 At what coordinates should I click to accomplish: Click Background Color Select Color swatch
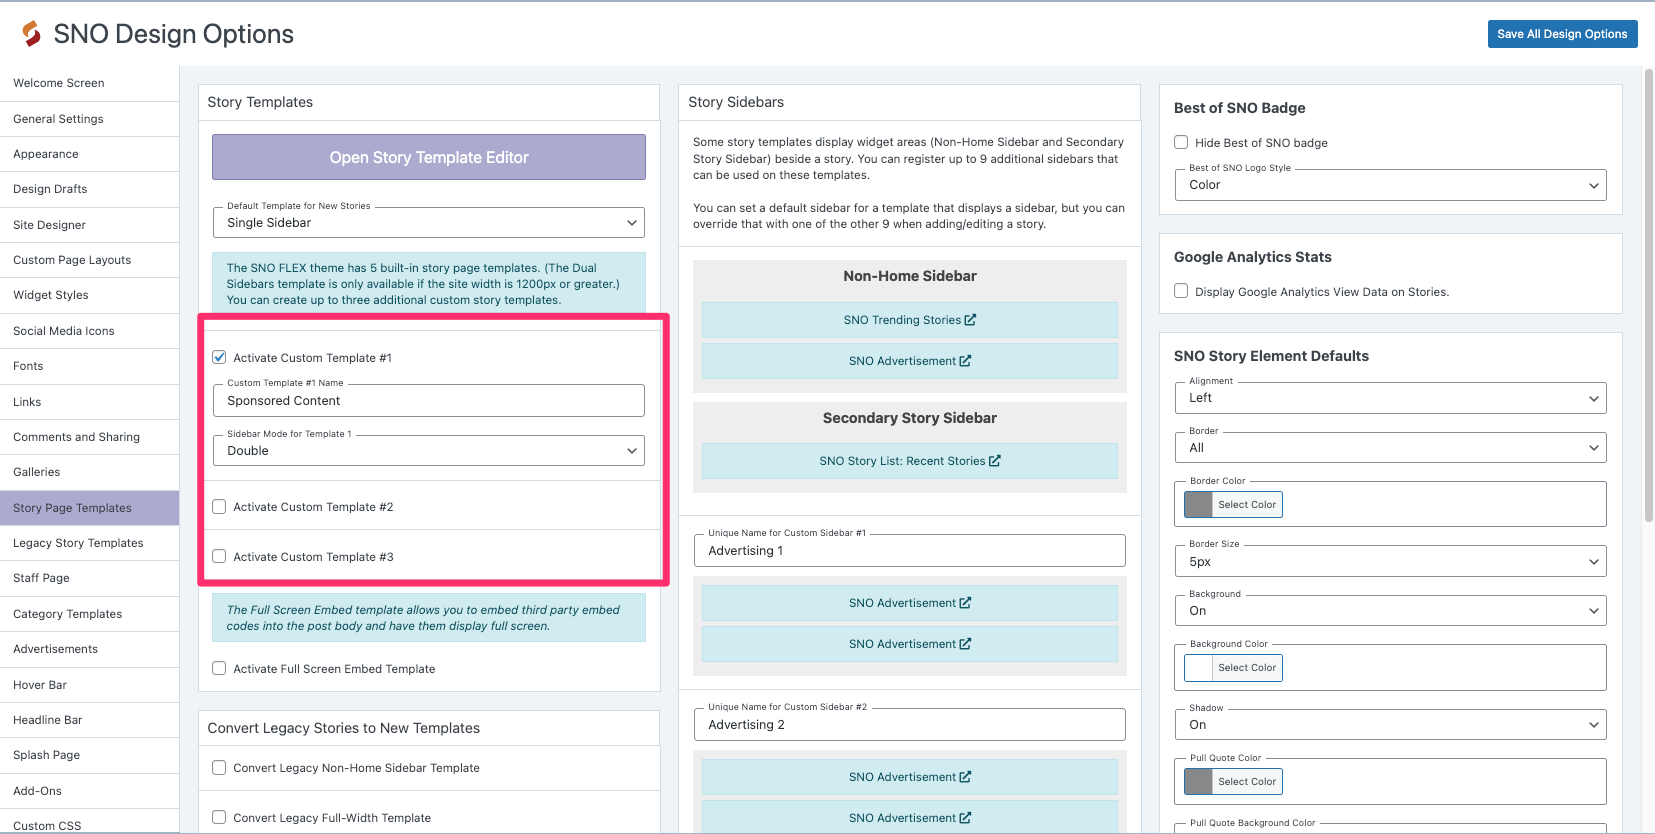(x=1233, y=668)
